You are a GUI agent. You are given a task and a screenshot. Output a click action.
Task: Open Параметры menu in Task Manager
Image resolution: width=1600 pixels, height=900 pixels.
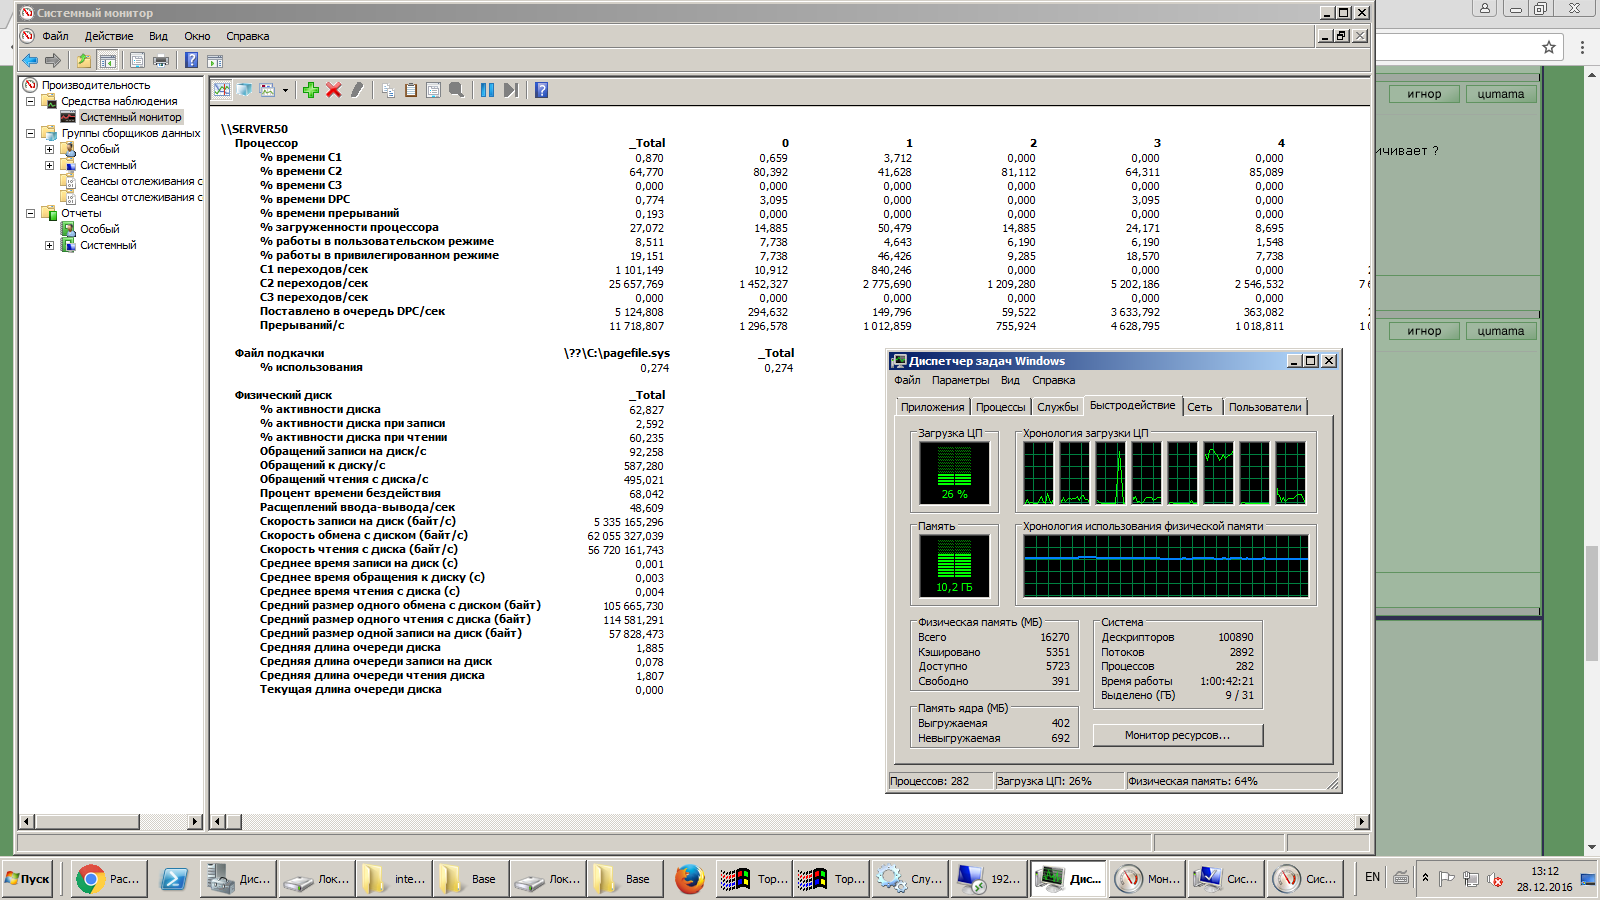960,380
